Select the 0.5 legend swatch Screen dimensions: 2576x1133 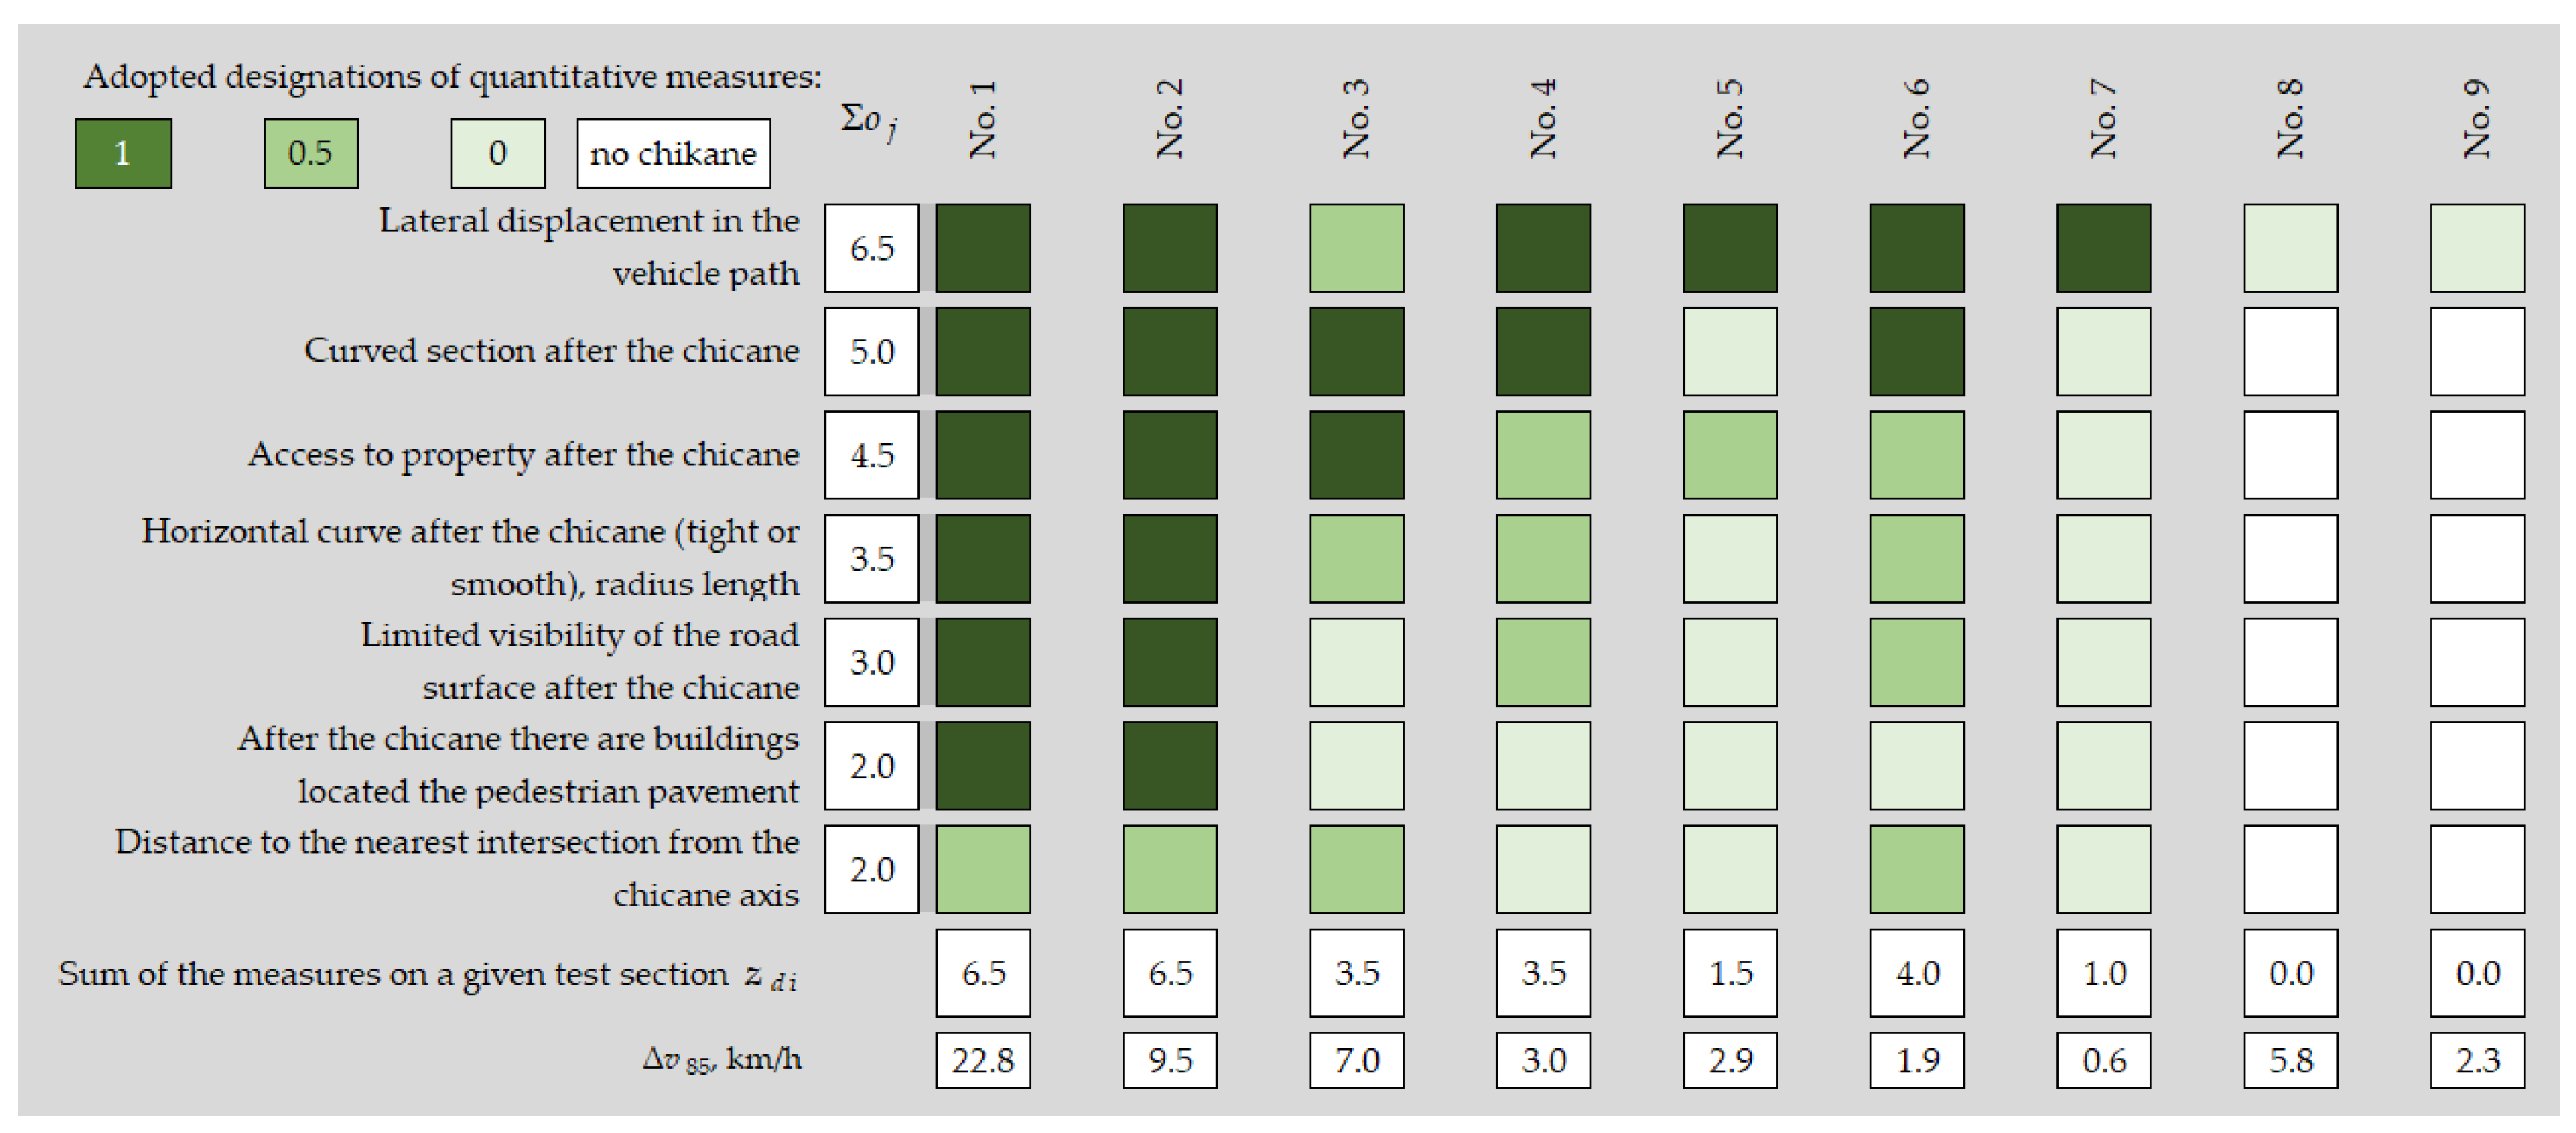point(310,153)
